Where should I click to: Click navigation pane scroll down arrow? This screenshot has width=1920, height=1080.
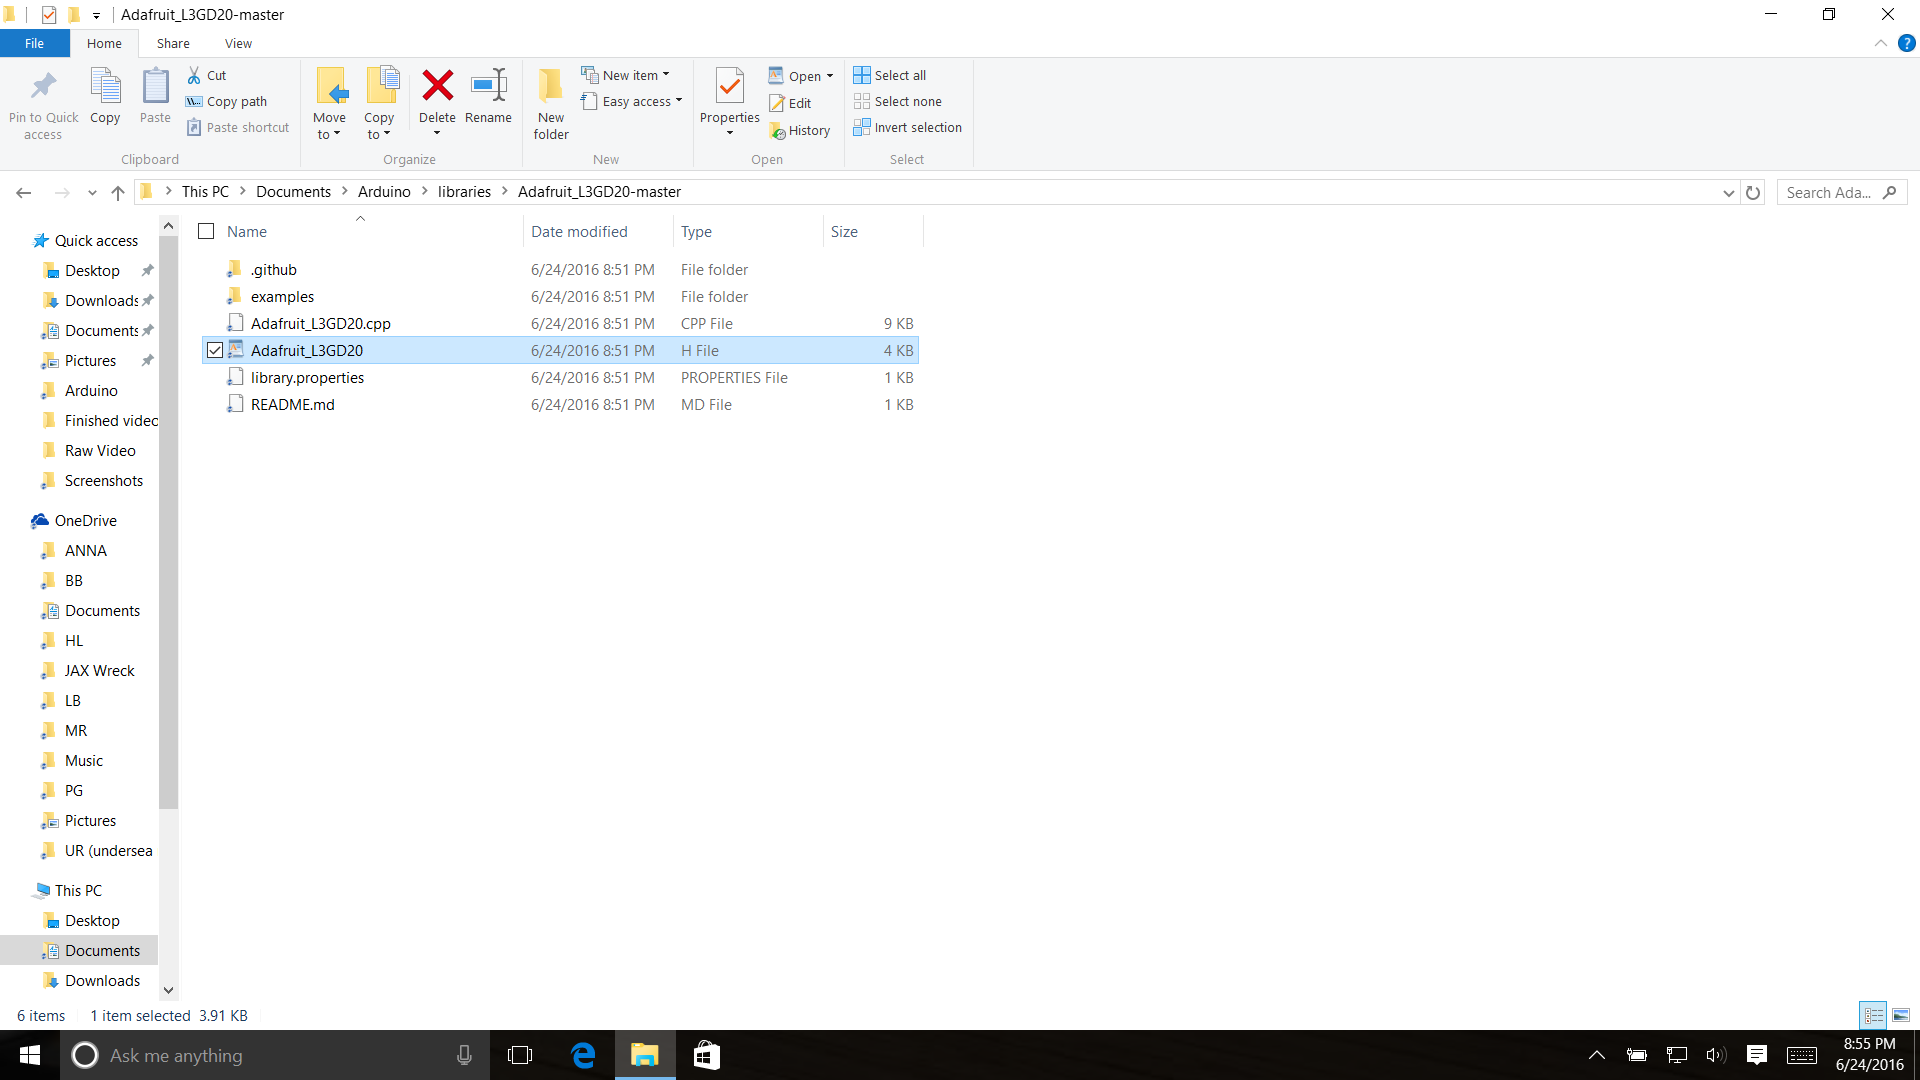click(x=168, y=990)
